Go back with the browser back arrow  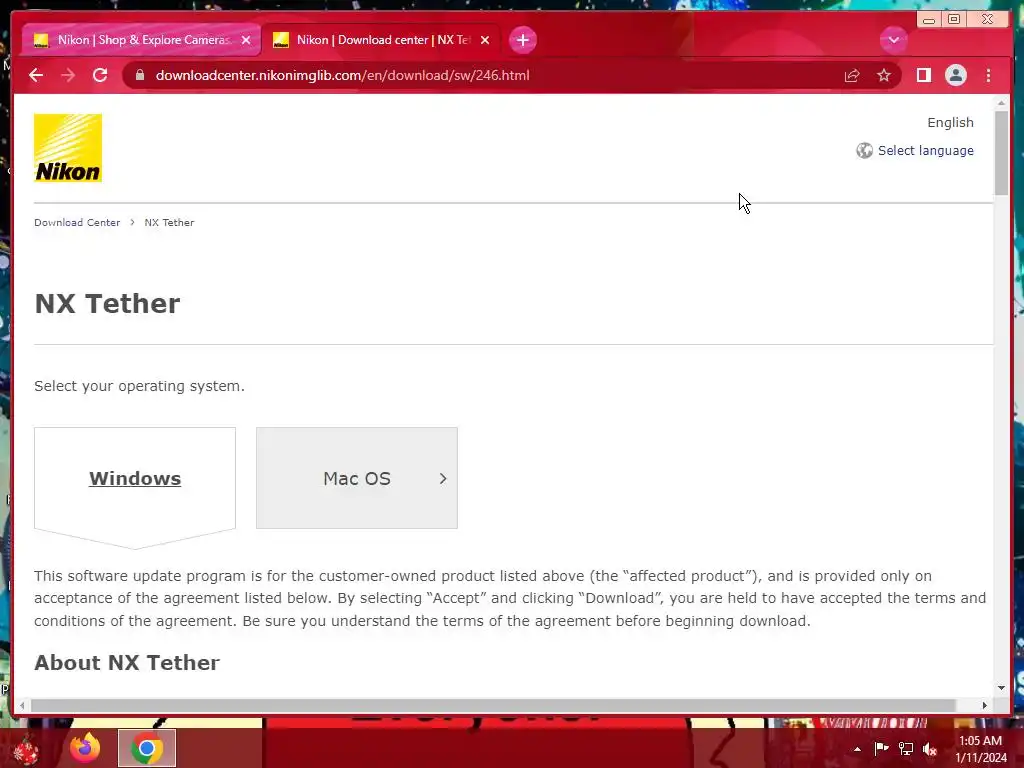[36, 75]
